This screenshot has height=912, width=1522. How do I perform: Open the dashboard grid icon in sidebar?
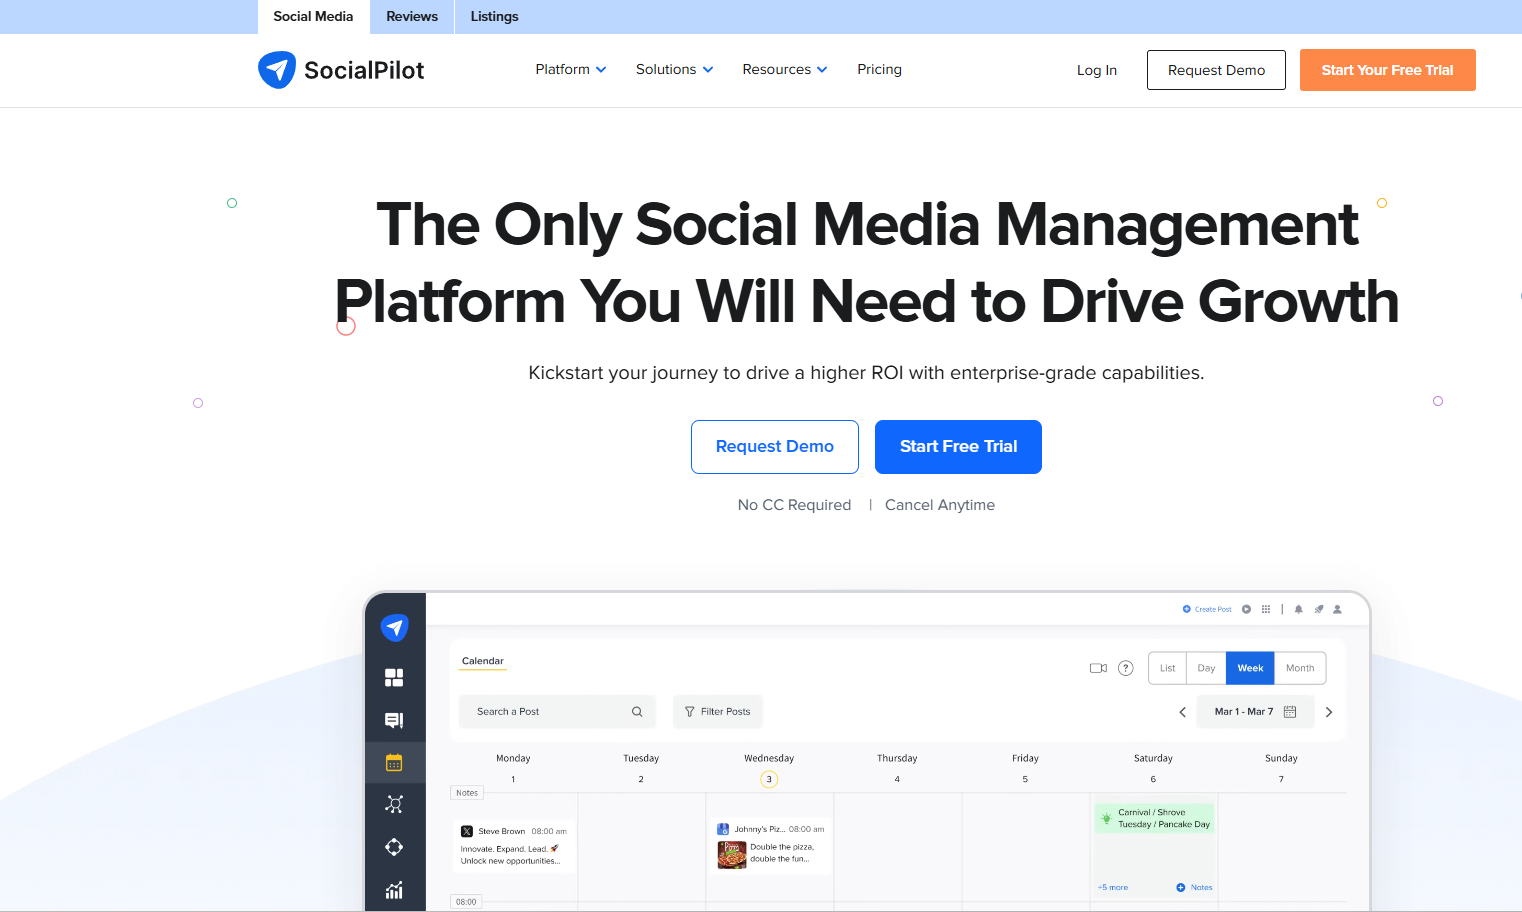click(x=394, y=678)
